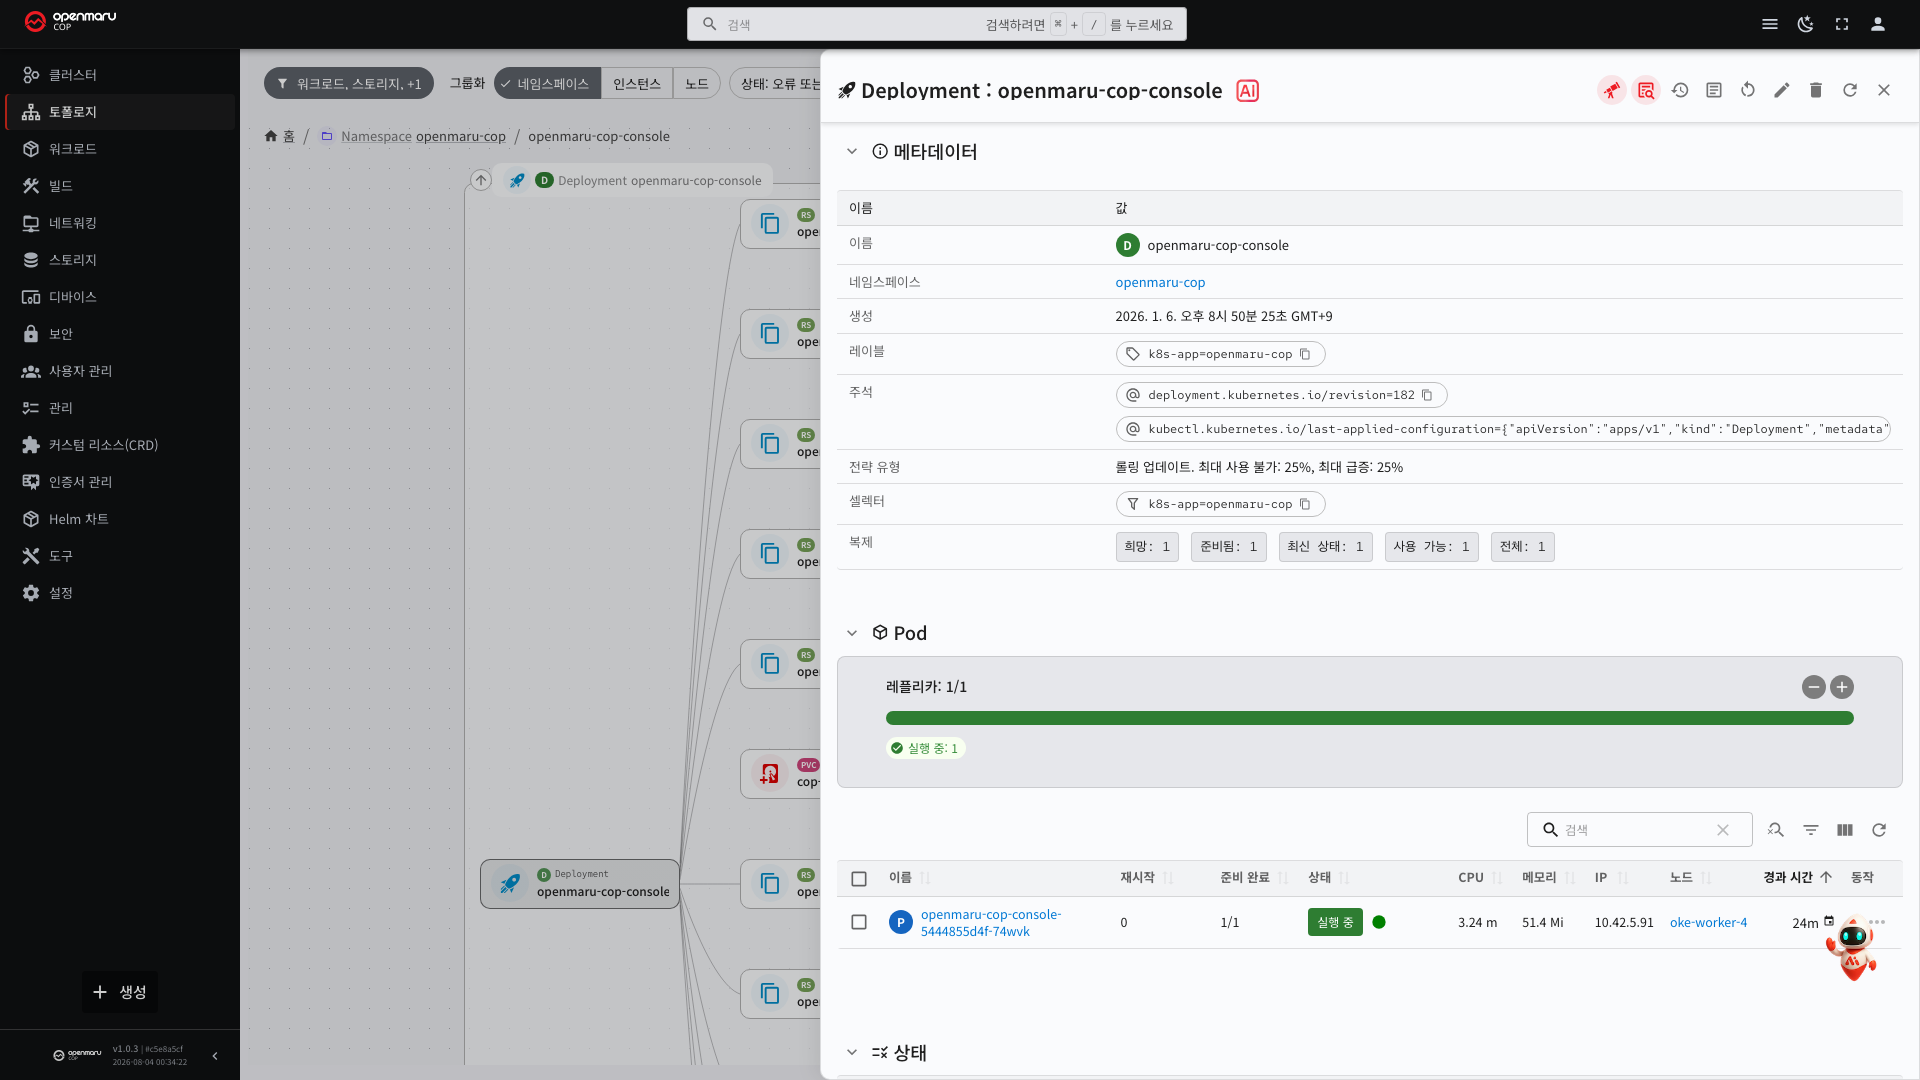Open the openmaru-cop namespace link in metadata
Image resolution: width=1920 pixels, height=1080 pixels.
click(x=1160, y=283)
